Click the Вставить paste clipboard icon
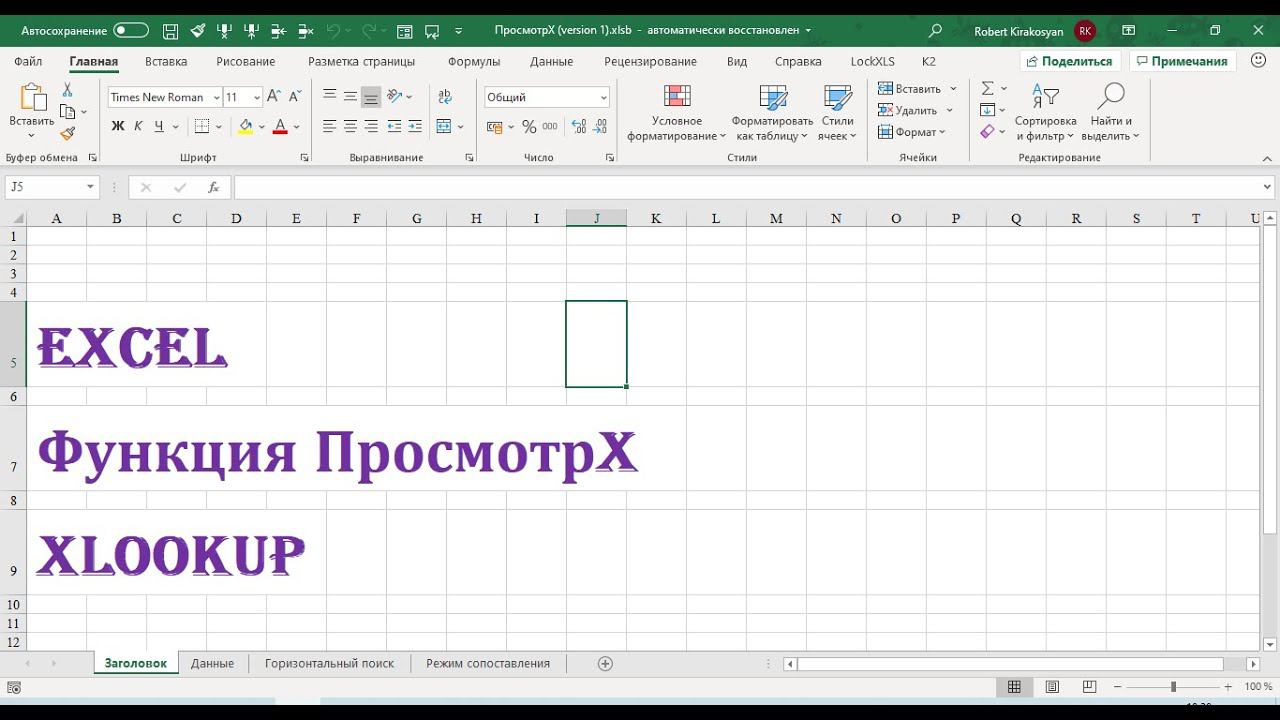 32,98
